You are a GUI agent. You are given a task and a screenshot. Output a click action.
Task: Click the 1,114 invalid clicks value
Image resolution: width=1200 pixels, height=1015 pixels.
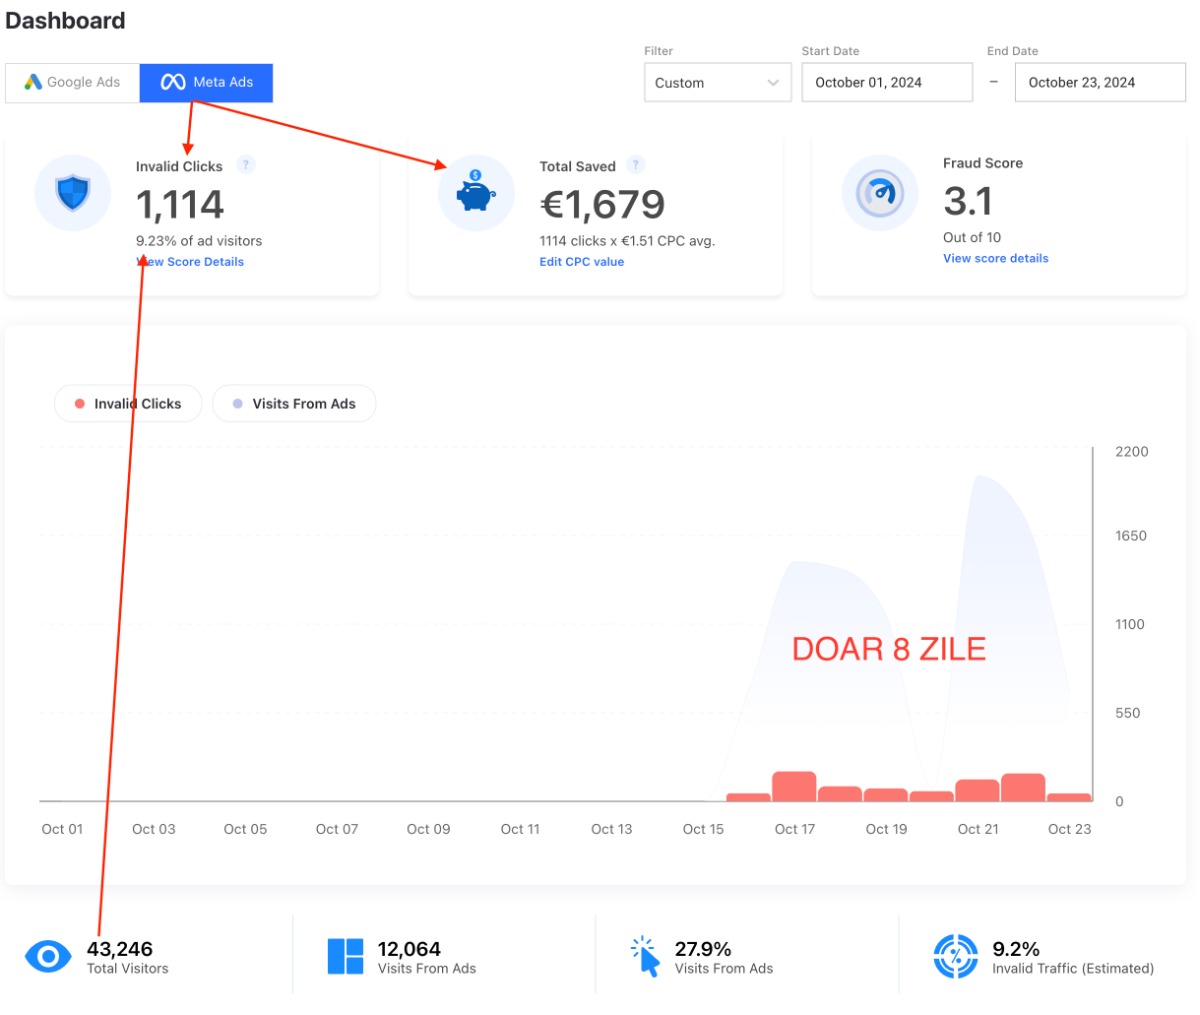point(180,205)
